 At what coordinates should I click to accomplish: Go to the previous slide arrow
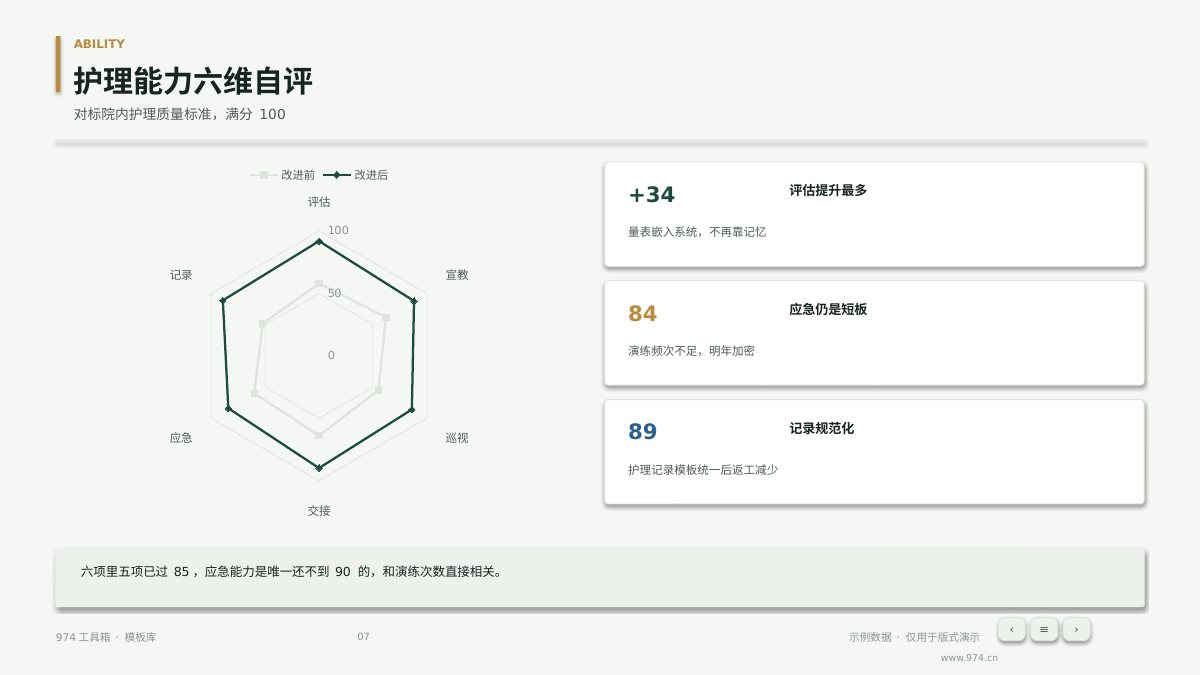click(x=1012, y=629)
